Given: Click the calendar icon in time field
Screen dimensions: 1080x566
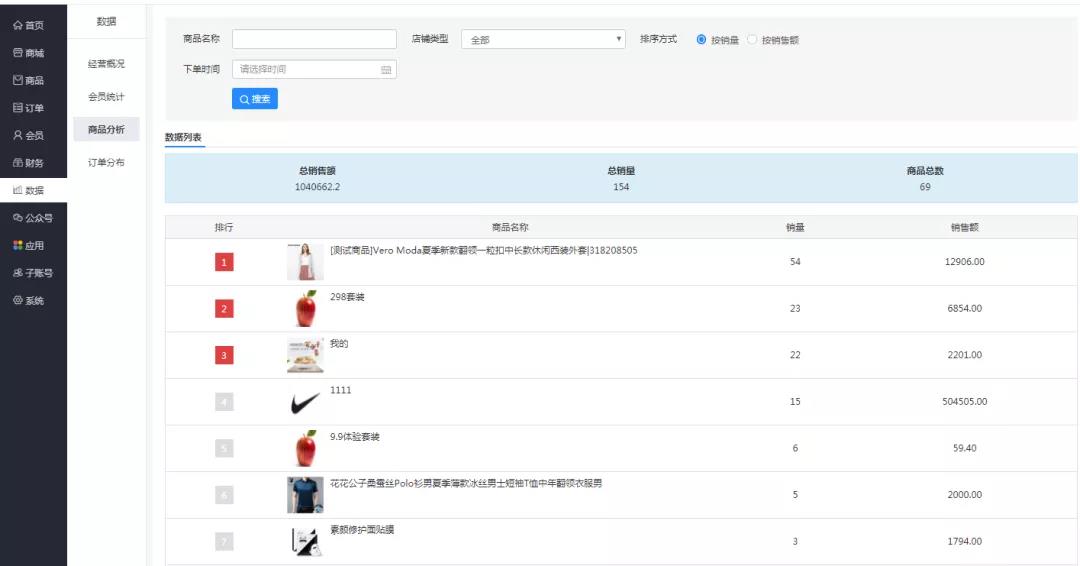Looking at the screenshot, I should (x=386, y=70).
